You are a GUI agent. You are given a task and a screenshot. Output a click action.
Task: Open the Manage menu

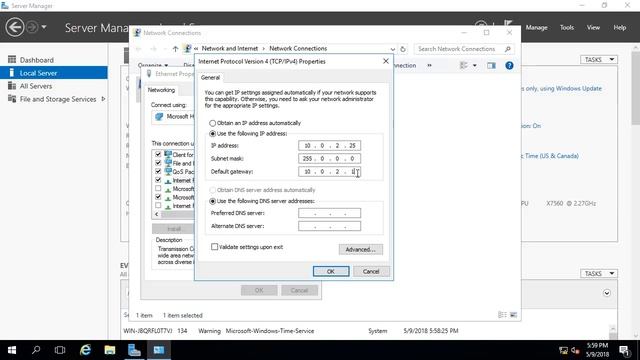536,27
